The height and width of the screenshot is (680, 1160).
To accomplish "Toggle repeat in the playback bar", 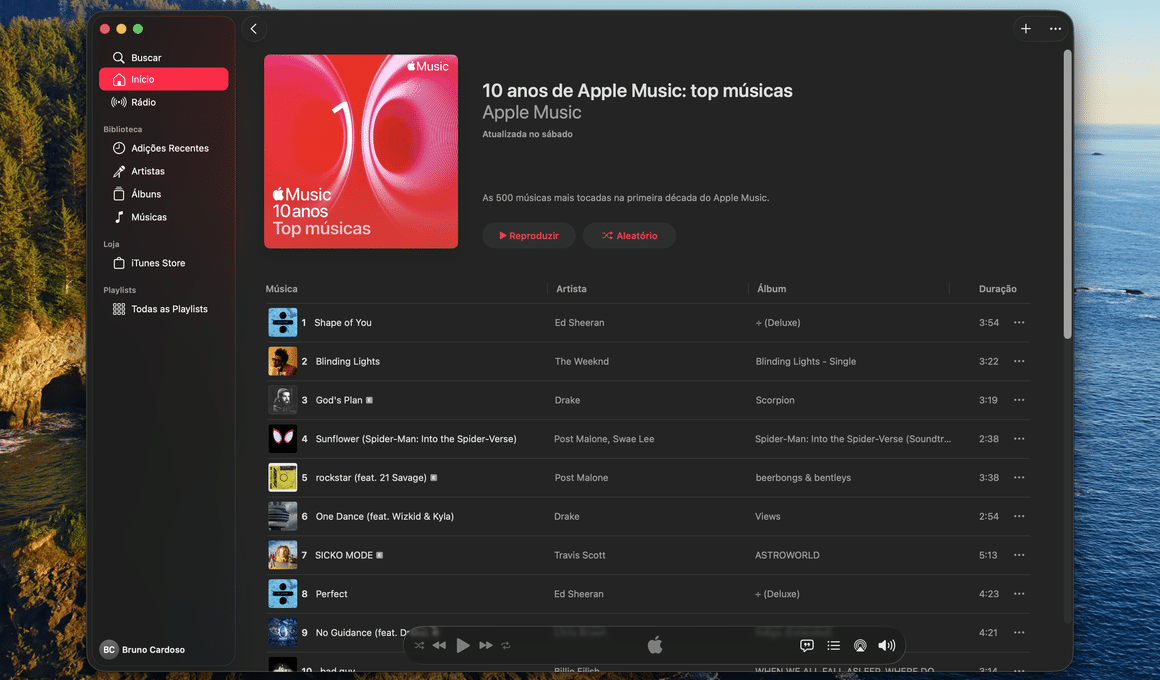I will point(506,645).
